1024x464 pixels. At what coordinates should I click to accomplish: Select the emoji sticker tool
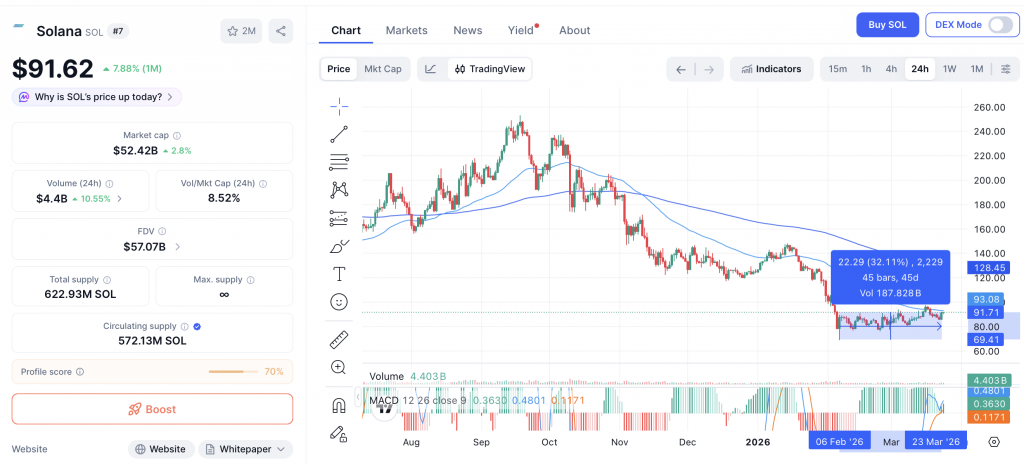pyautogui.click(x=339, y=301)
